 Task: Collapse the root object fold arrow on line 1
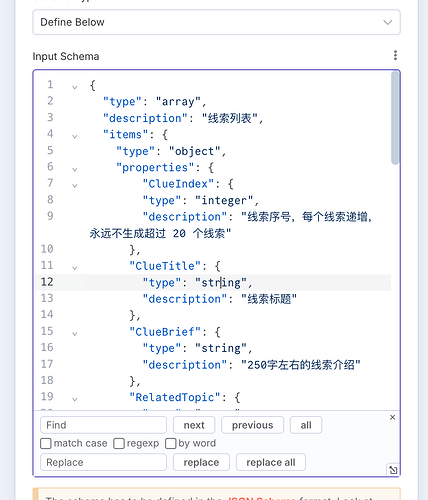(x=75, y=87)
